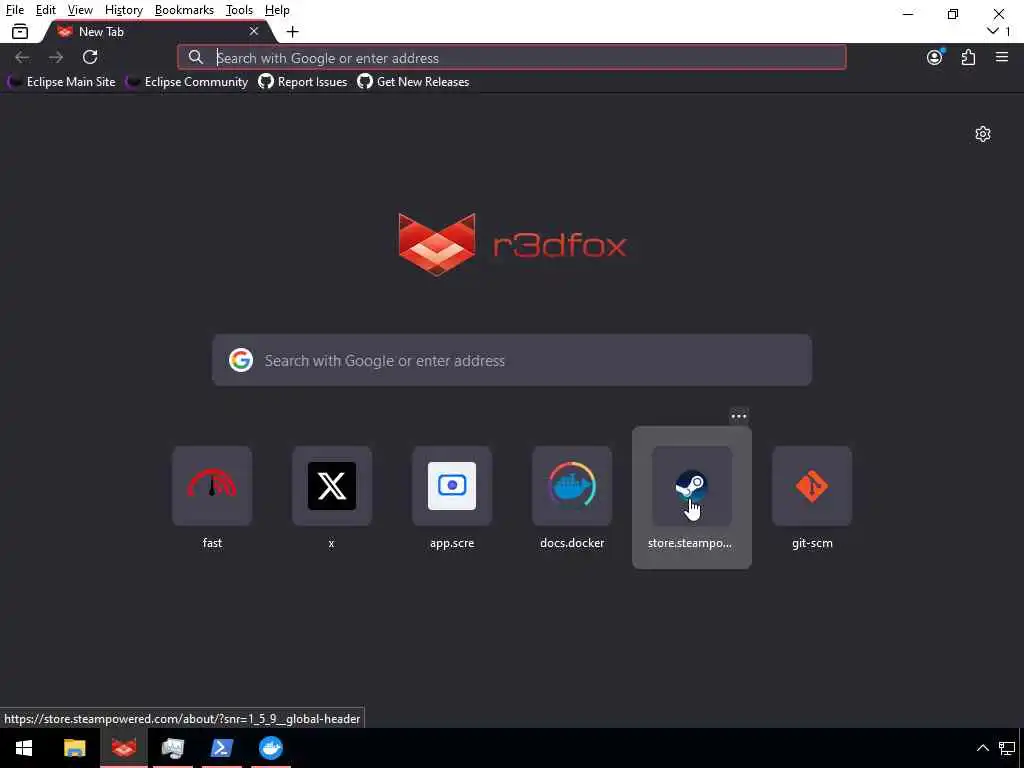
Task: Open Get New Releases bookmark
Action: point(413,82)
